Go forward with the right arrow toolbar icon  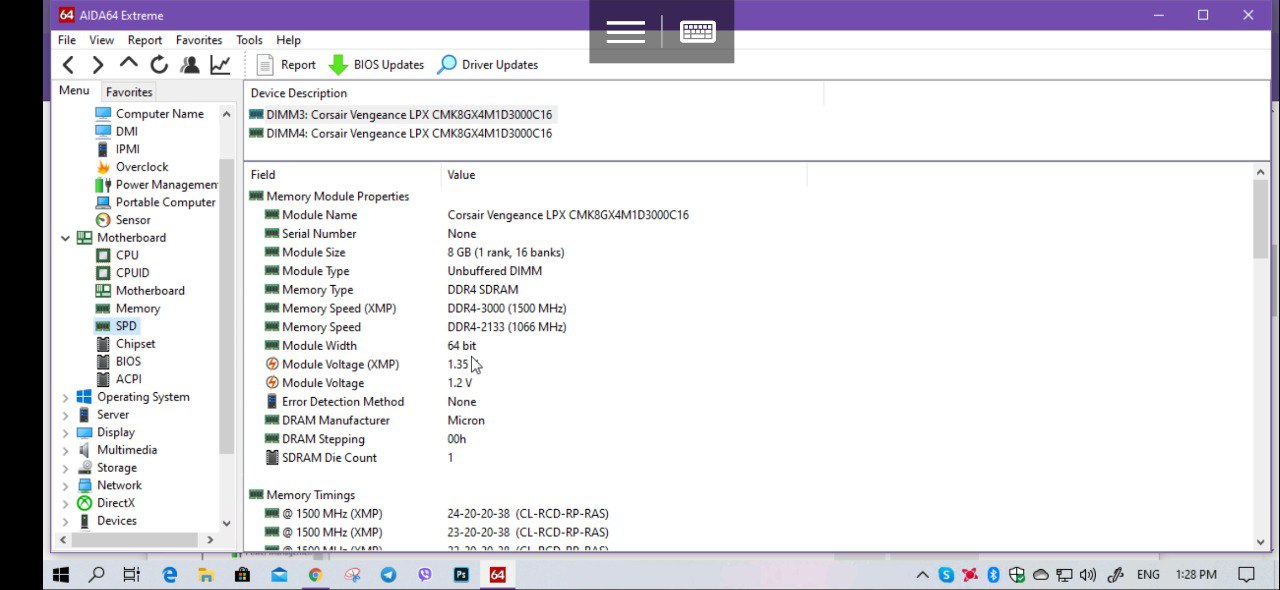[x=98, y=65]
